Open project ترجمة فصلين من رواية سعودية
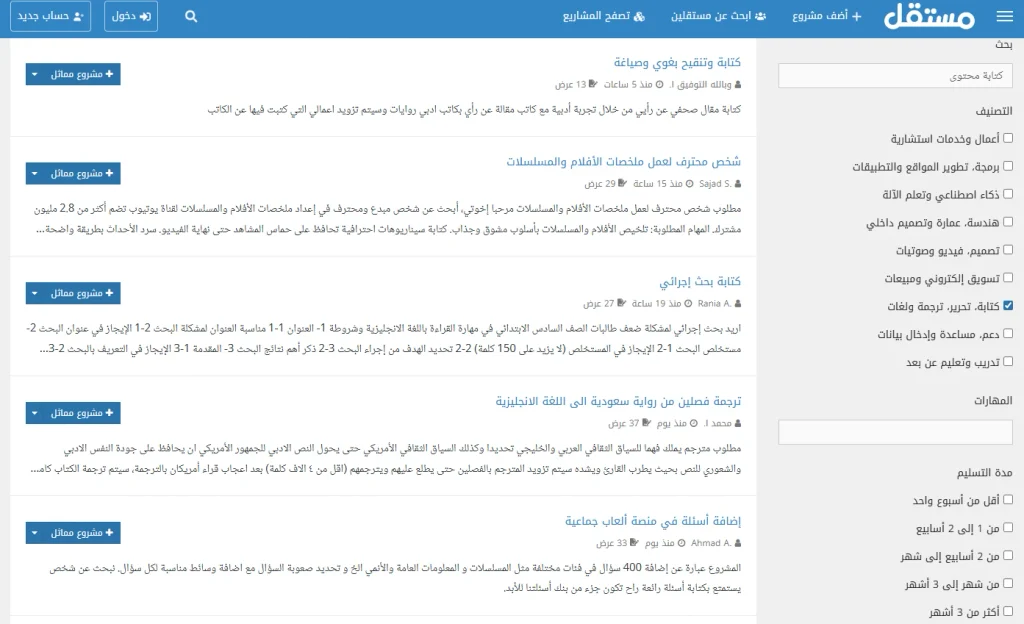 pos(618,401)
